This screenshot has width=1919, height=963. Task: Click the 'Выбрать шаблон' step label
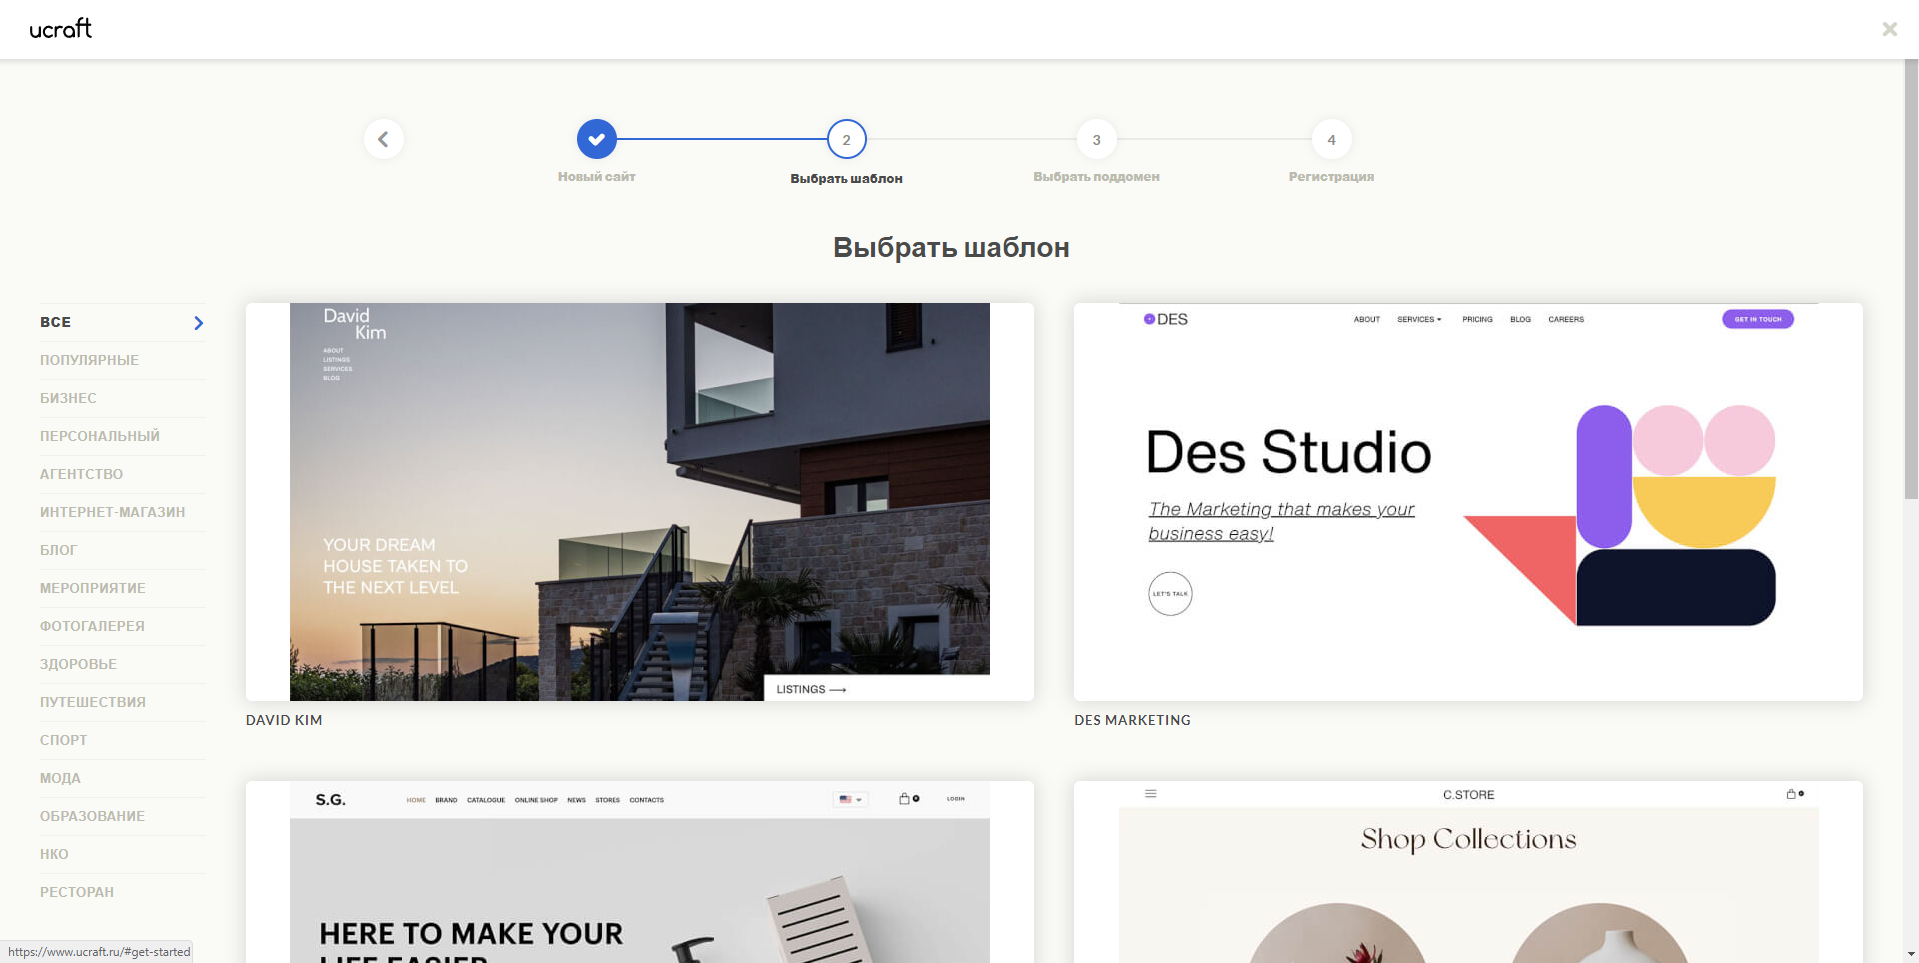[x=847, y=179]
